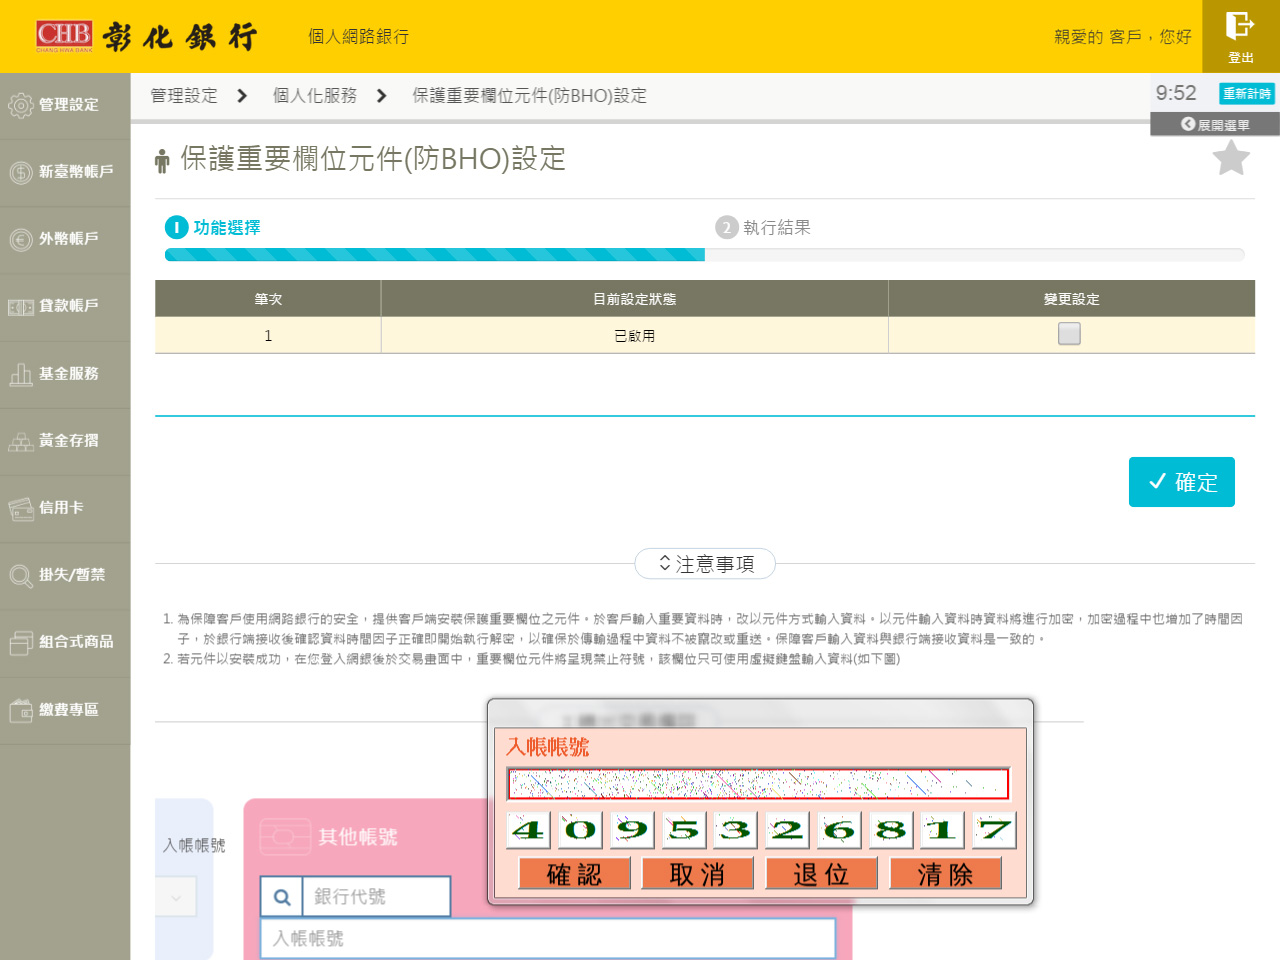Click the 個人化服務 breadcrumb
This screenshot has width=1280, height=960.
(315, 96)
